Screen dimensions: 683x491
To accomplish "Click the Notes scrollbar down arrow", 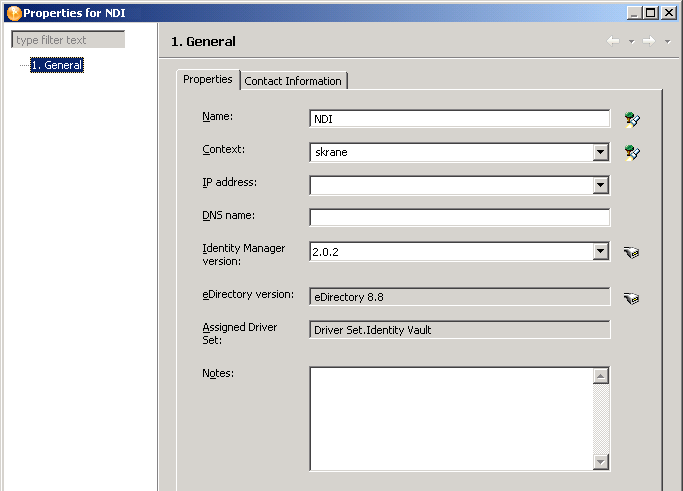I will pyautogui.click(x=601, y=462).
